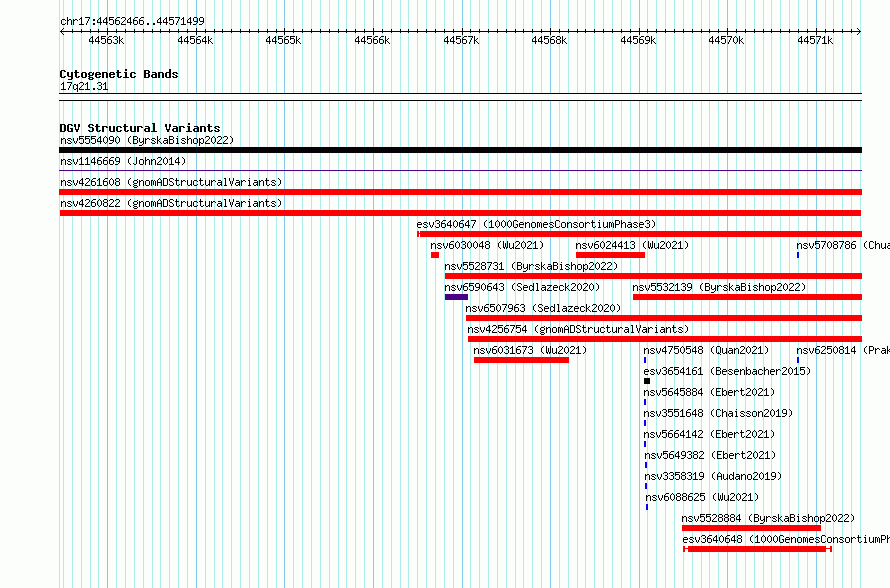Open the nsv5664142 (Ebert2021) label
890x588 pixels.
[x=709, y=434]
